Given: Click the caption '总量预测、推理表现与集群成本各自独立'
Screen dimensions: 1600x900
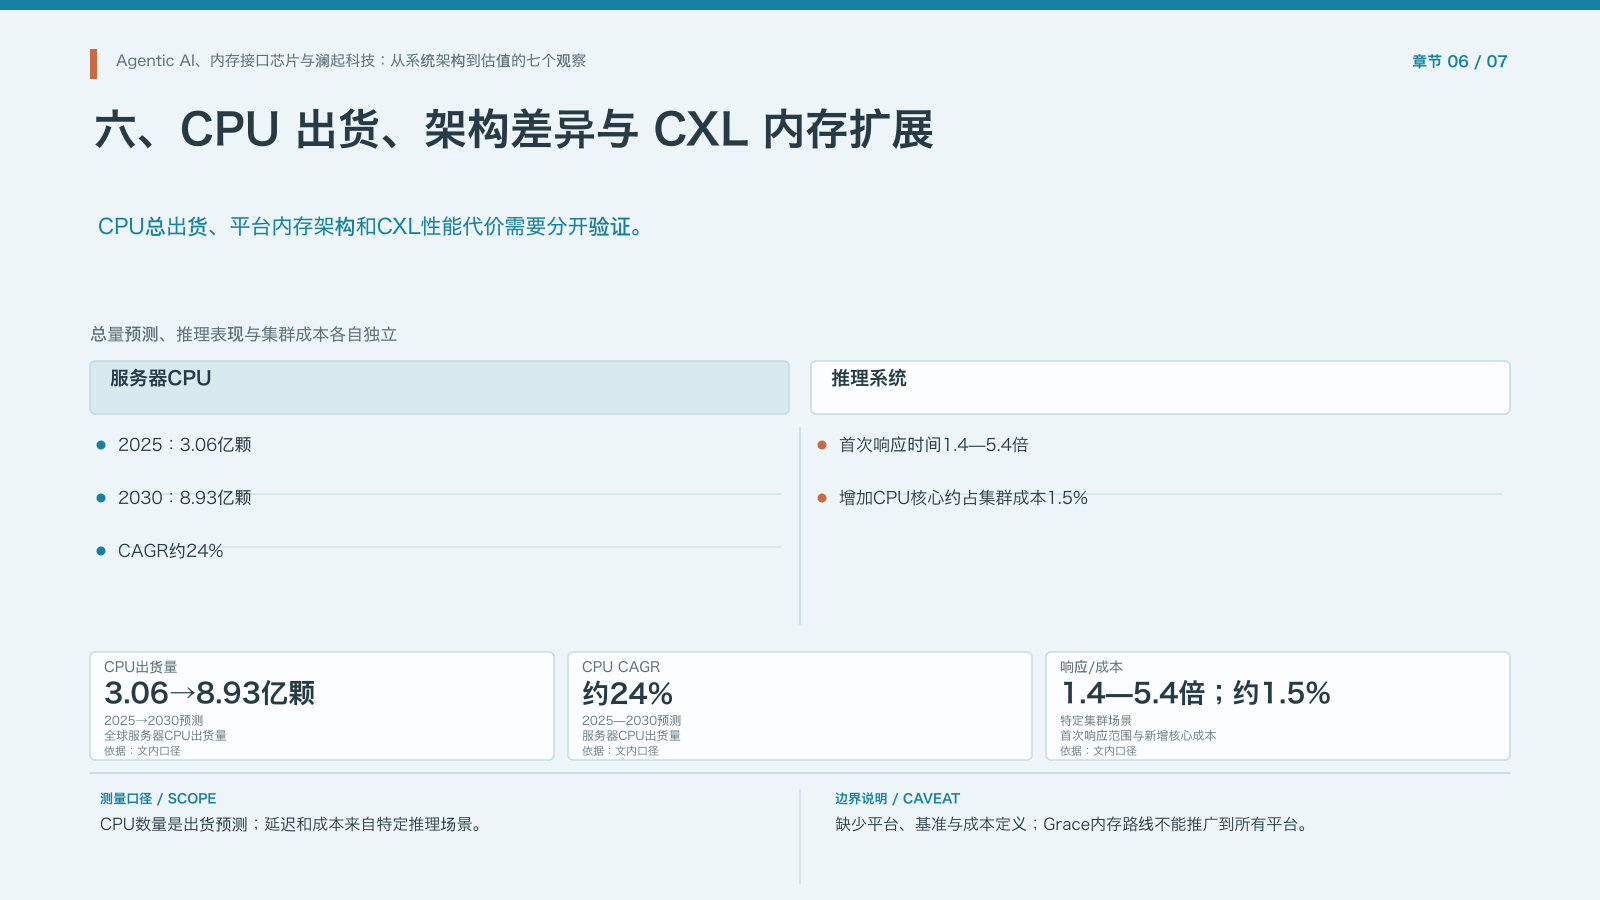Looking at the screenshot, I should click(x=244, y=334).
